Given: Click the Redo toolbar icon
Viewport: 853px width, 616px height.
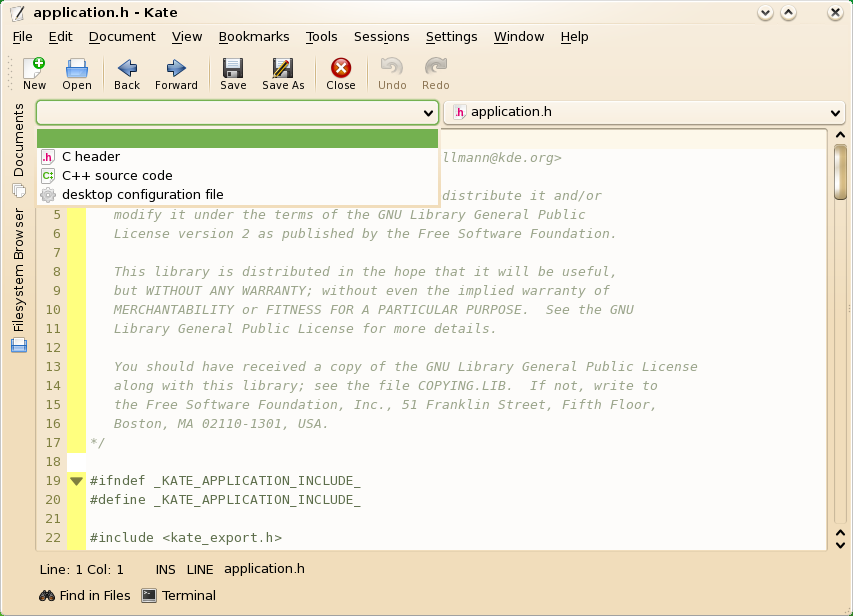Looking at the screenshot, I should point(436,73).
